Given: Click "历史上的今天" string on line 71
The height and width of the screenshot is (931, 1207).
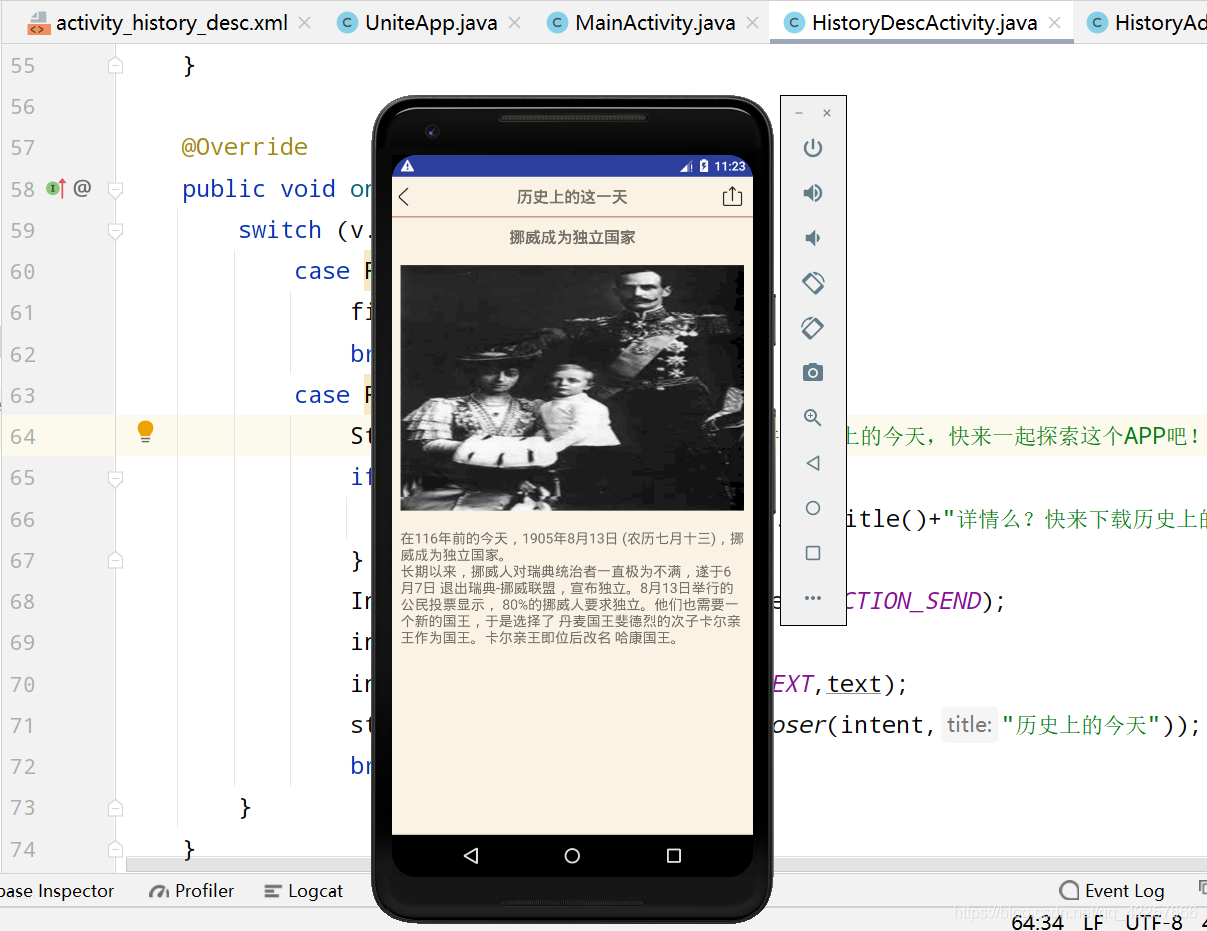Looking at the screenshot, I should click(1082, 725).
